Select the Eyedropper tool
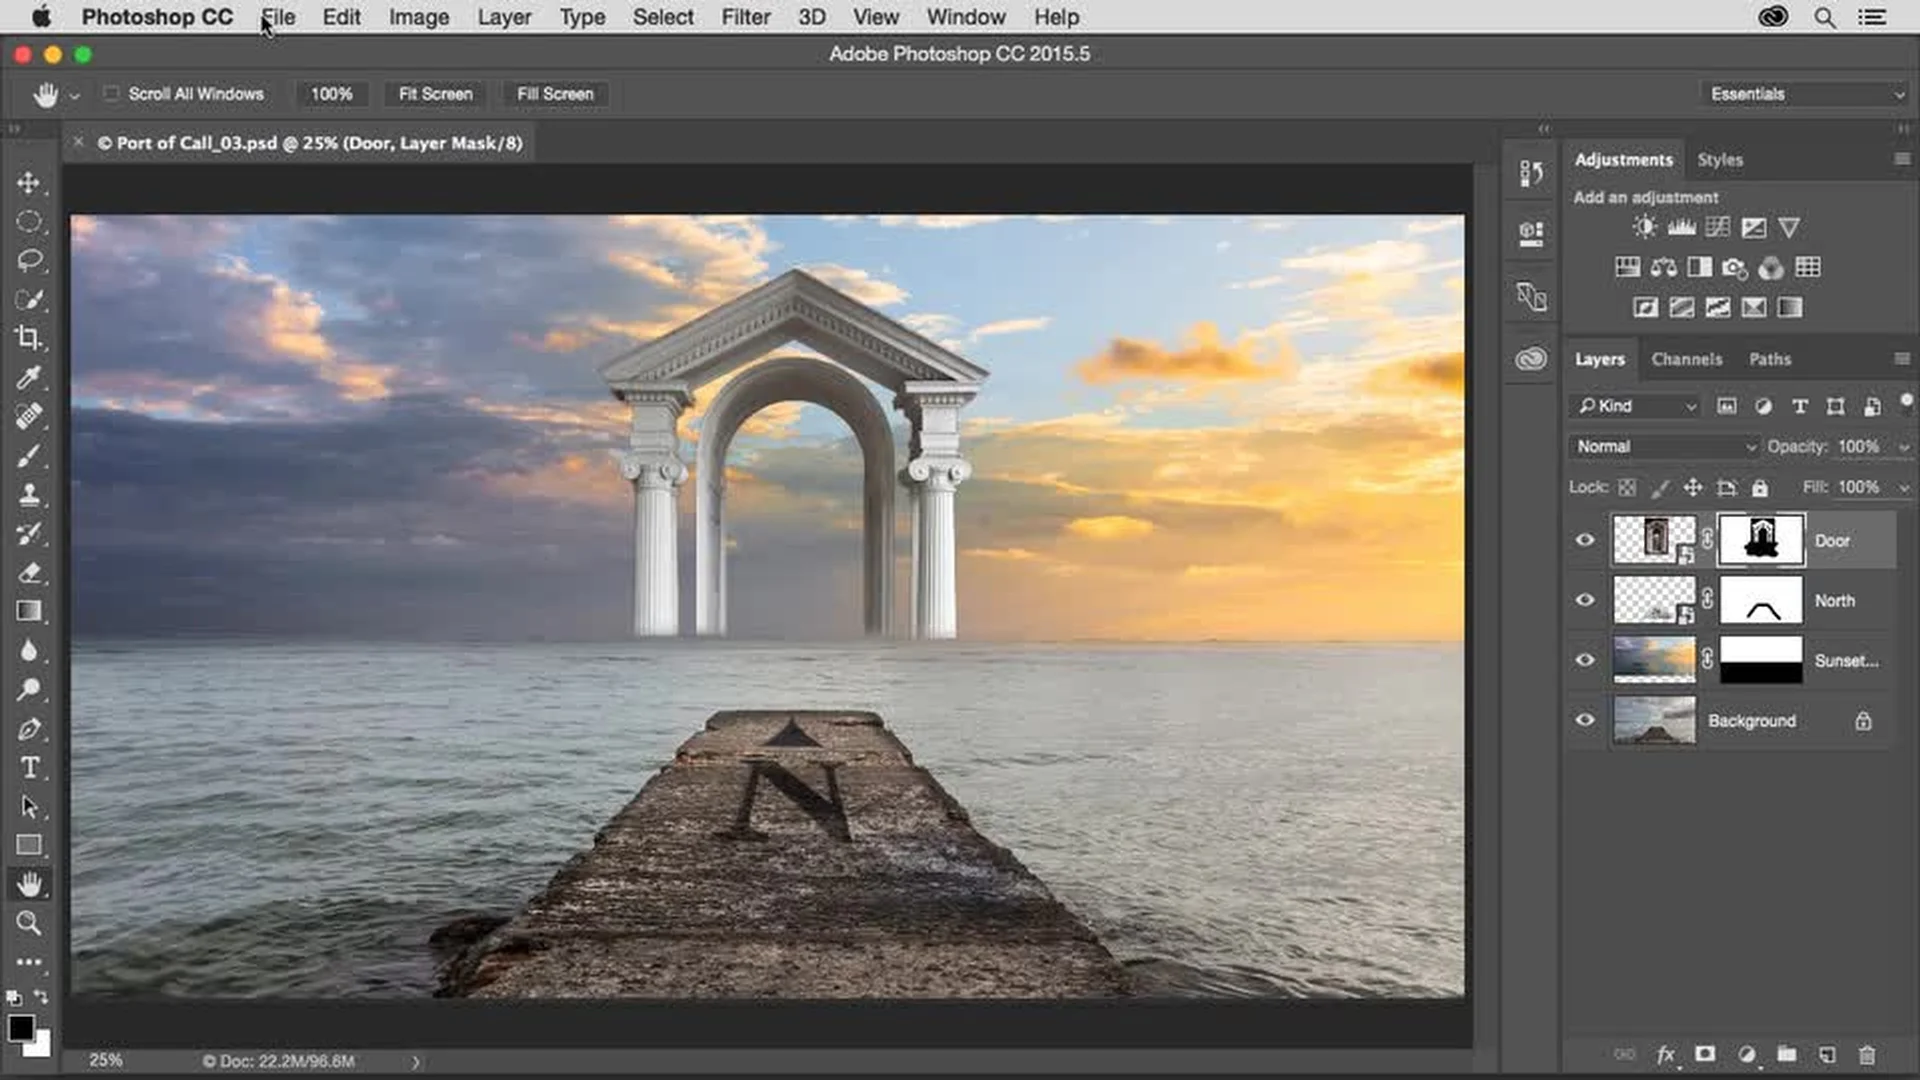The height and width of the screenshot is (1080, 1920). point(28,377)
